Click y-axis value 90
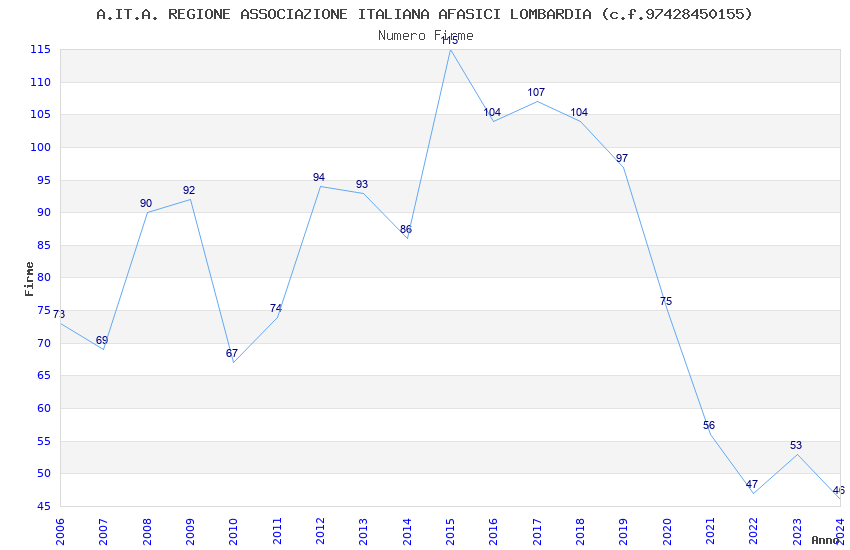This screenshot has width=850, height=550. coord(44,212)
